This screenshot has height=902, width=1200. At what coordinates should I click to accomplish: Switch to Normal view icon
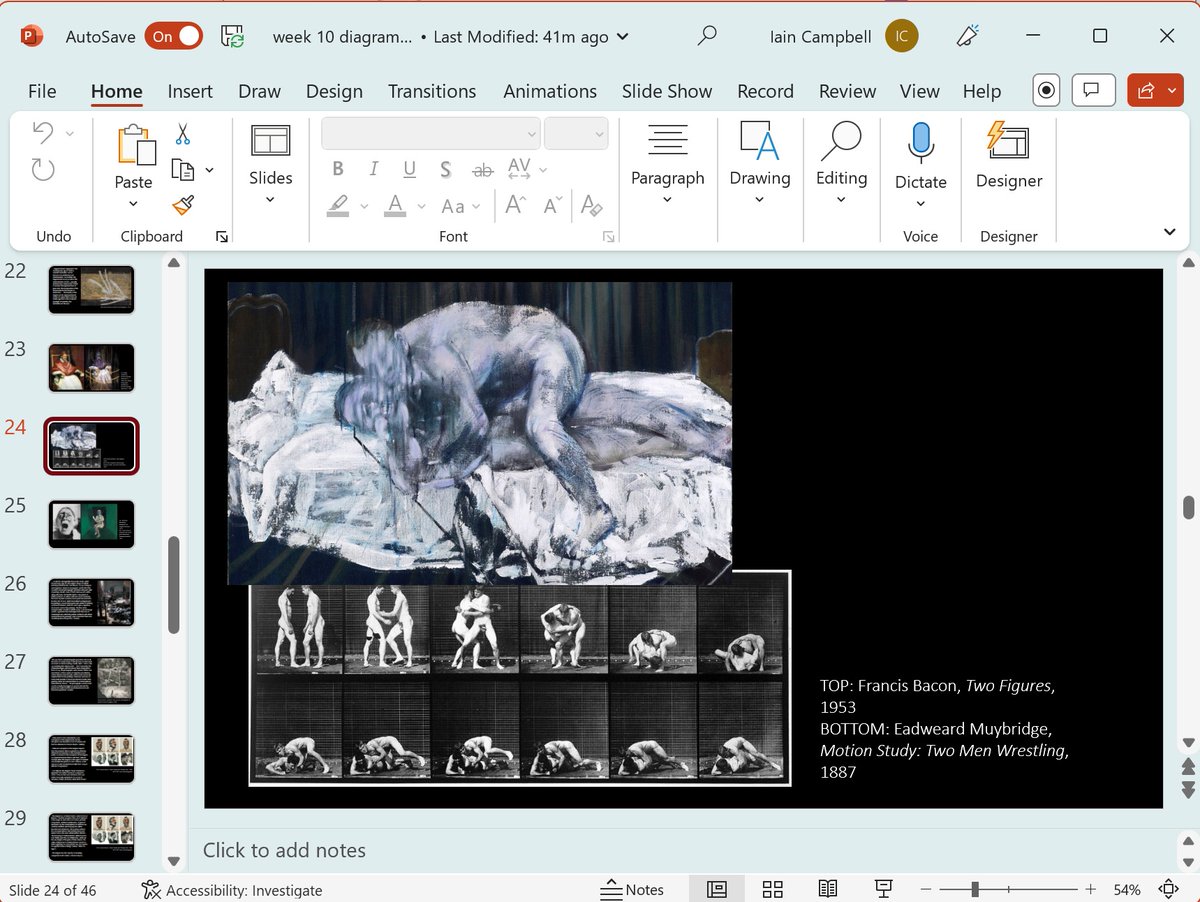click(x=717, y=889)
